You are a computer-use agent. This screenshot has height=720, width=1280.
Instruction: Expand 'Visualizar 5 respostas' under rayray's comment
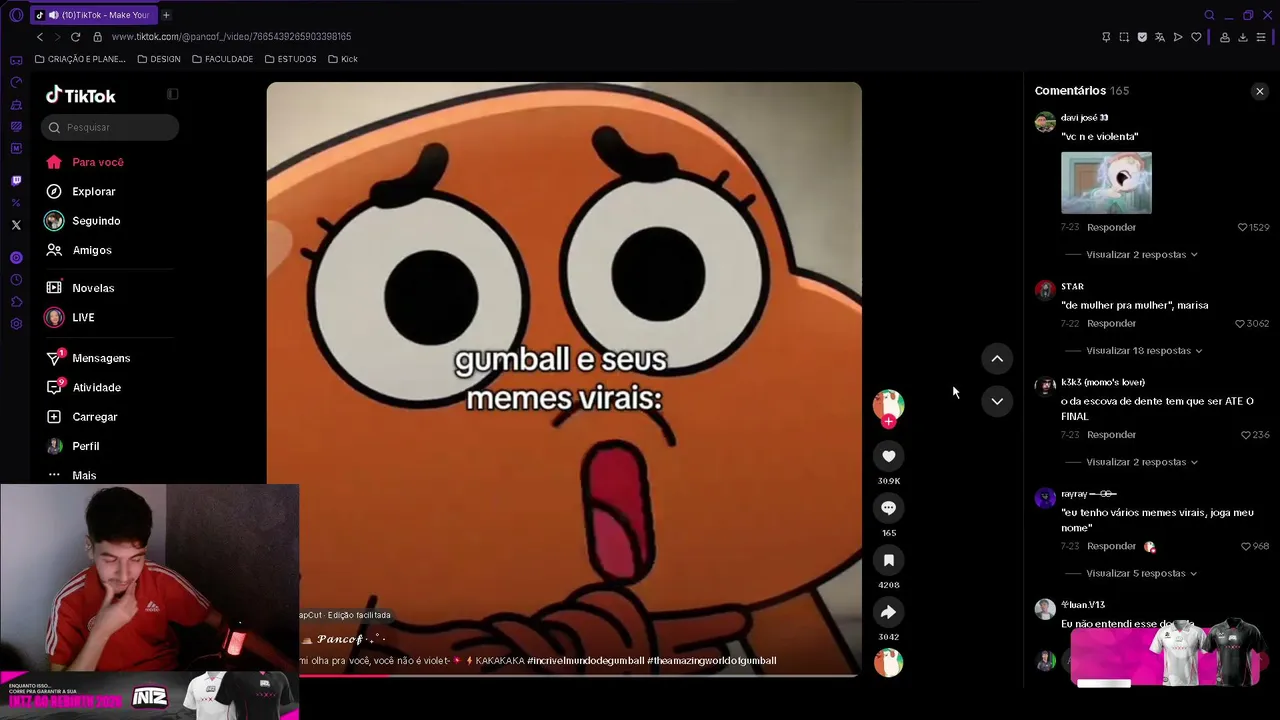coord(1142,573)
